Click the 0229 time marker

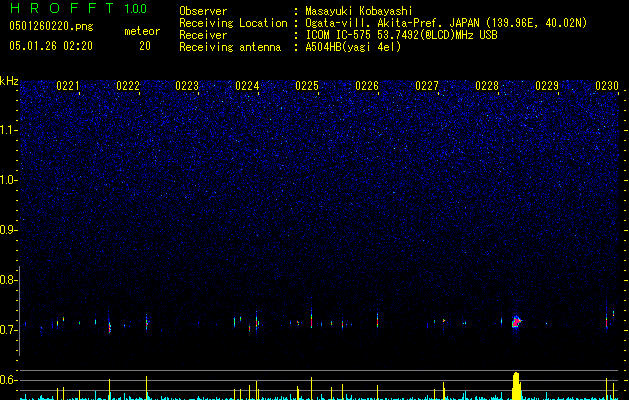[547, 86]
